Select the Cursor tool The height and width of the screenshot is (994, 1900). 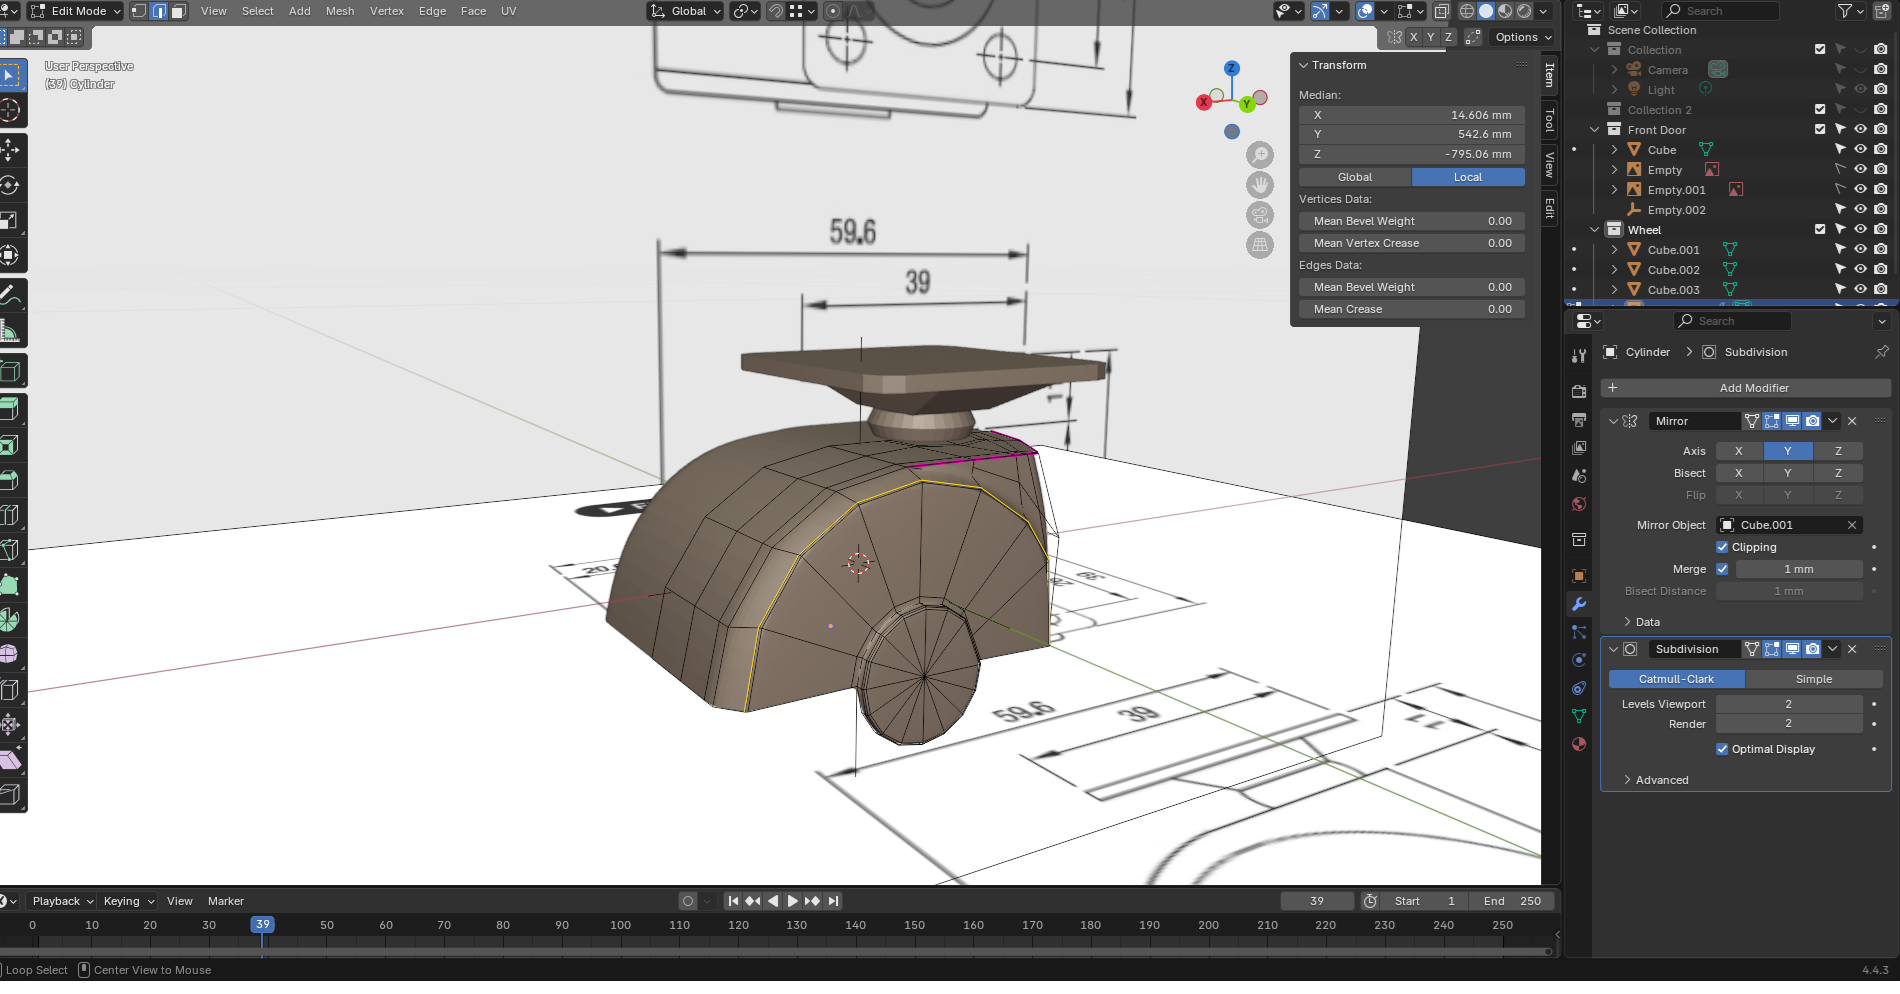(x=11, y=110)
